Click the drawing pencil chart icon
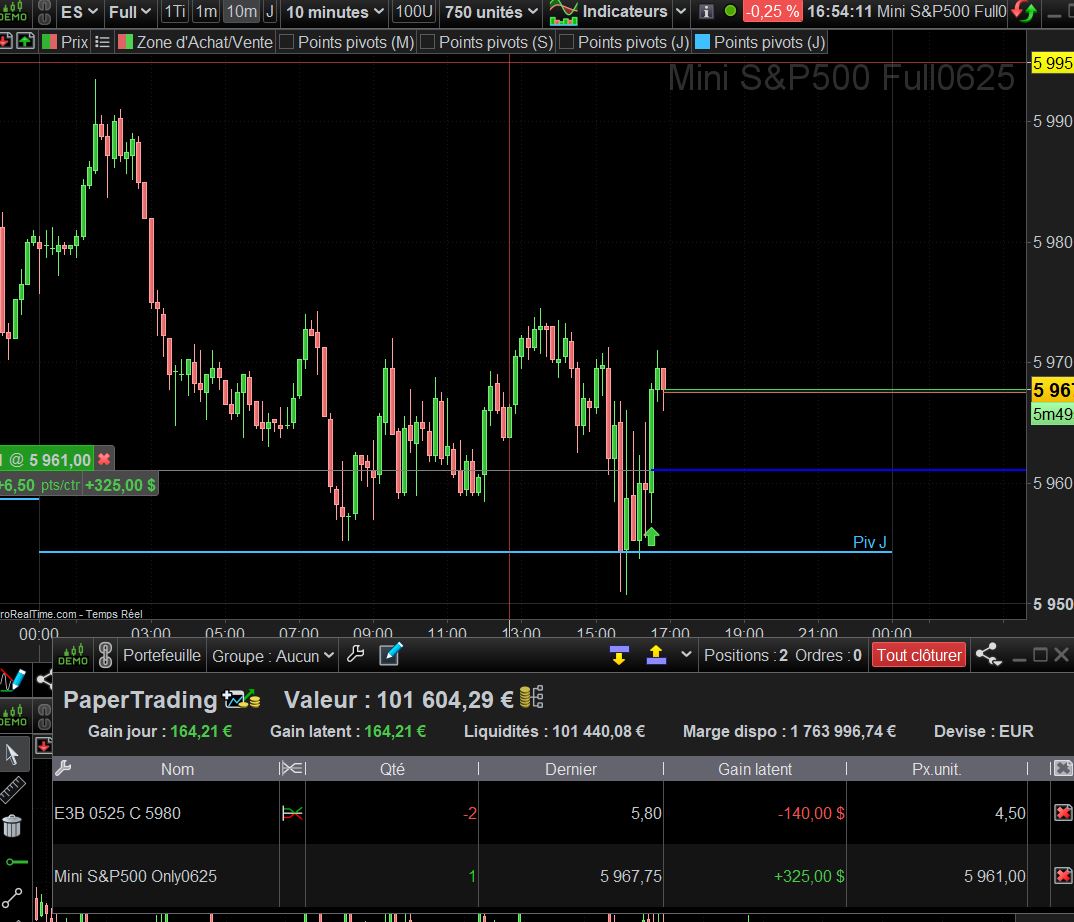 pos(12,680)
